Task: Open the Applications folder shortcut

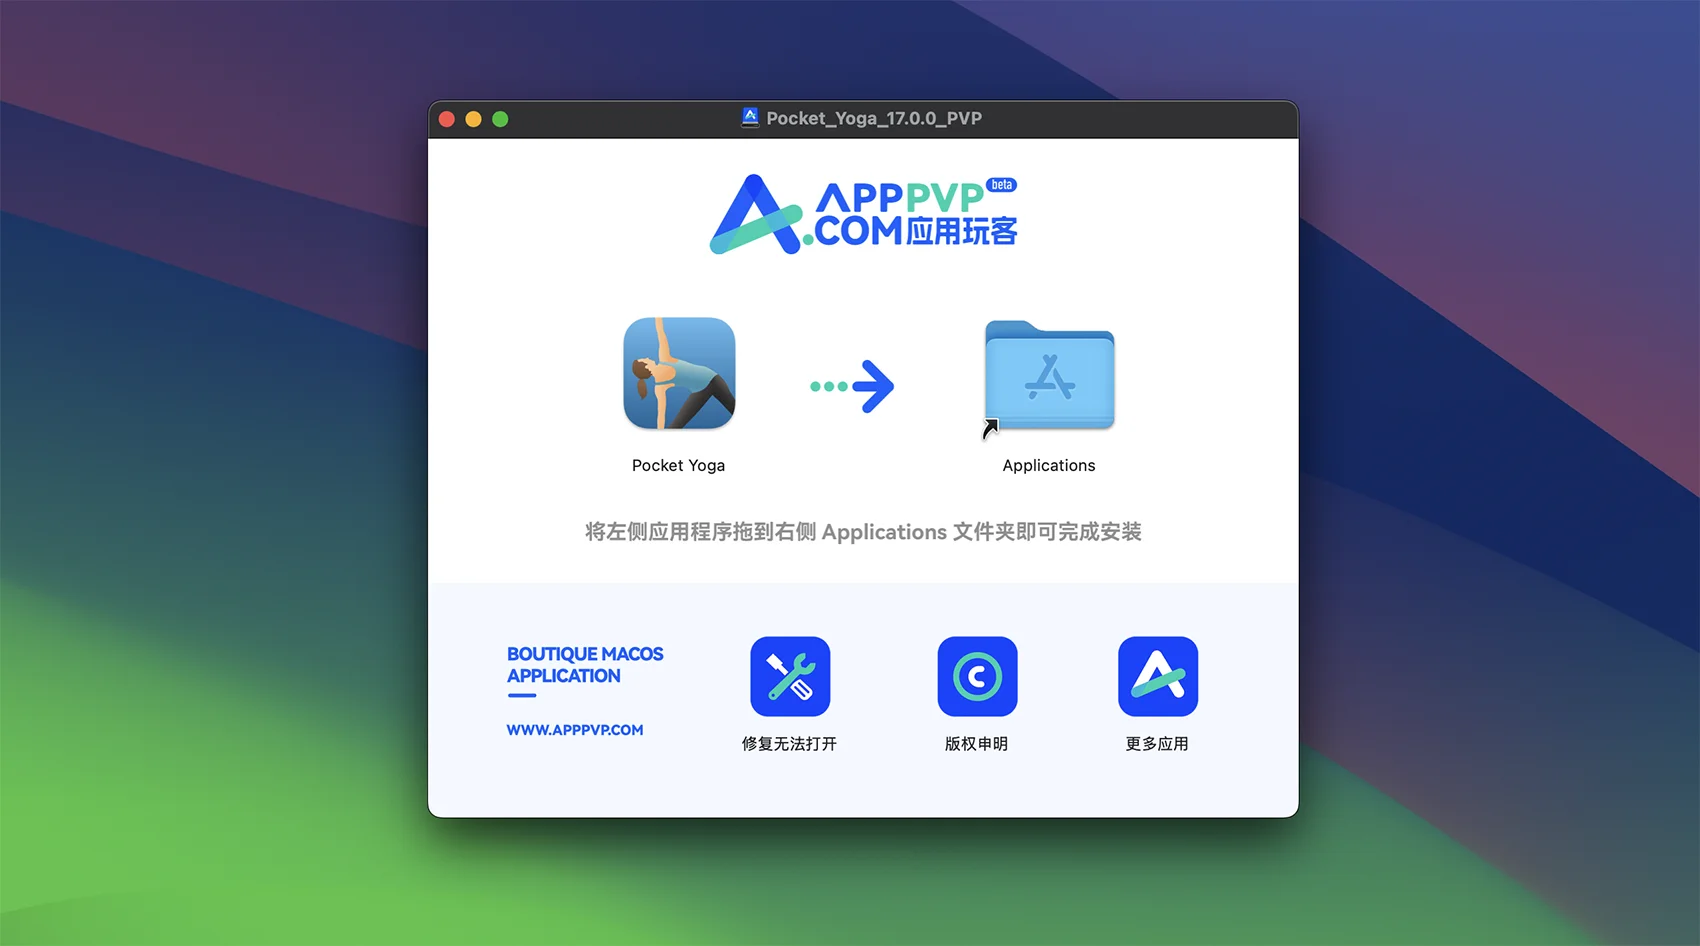Action: click(x=1049, y=377)
